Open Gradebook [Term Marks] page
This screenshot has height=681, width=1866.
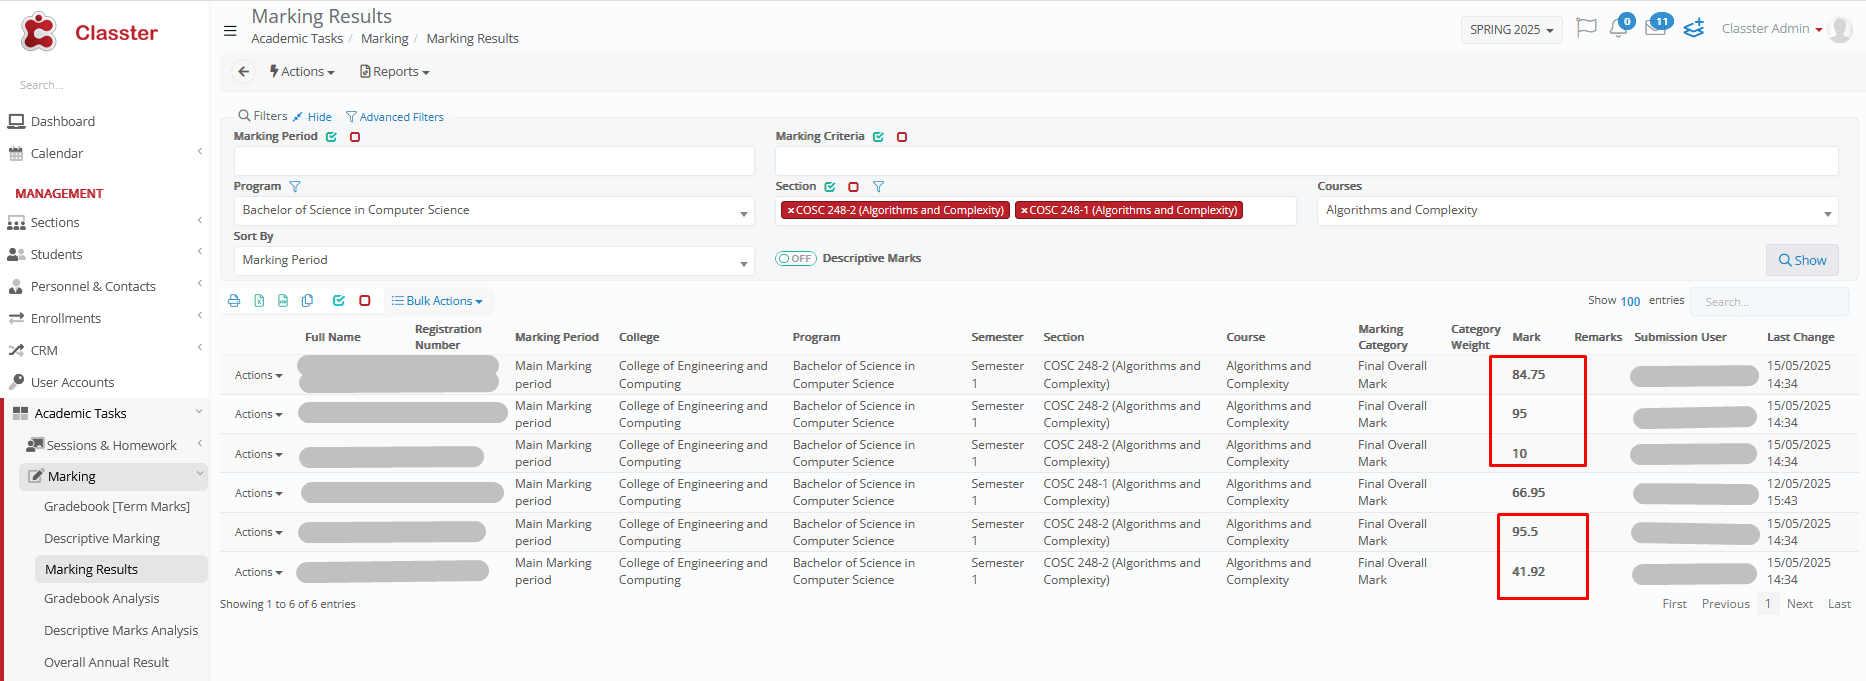click(x=117, y=507)
